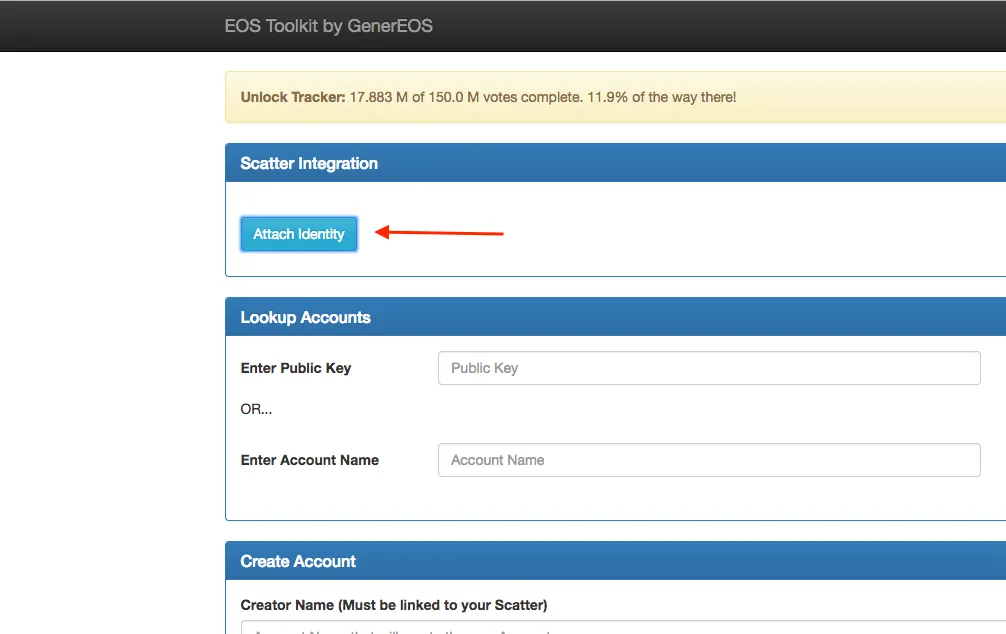The image size is (1006, 634).
Task: Click the bold Unlock Tracker label
Action: point(293,97)
